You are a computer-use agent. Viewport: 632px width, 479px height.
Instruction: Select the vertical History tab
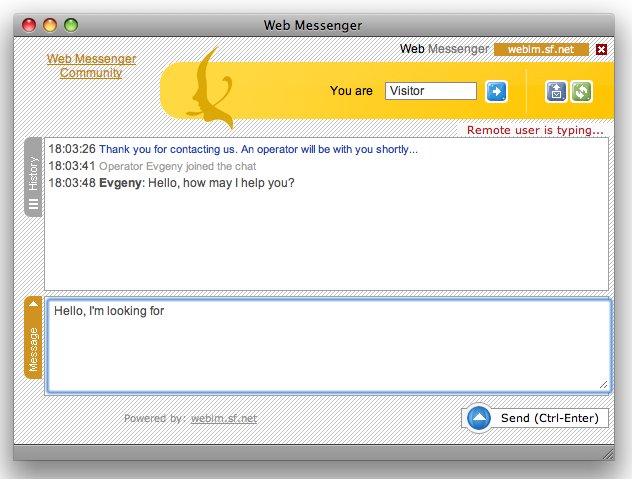pyautogui.click(x=33, y=175)
